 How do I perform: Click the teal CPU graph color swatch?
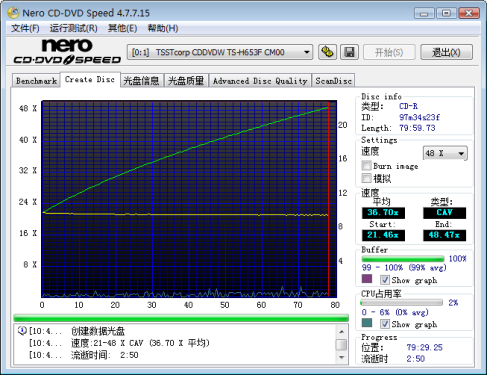pyautogui.click(x=367, y=323)
